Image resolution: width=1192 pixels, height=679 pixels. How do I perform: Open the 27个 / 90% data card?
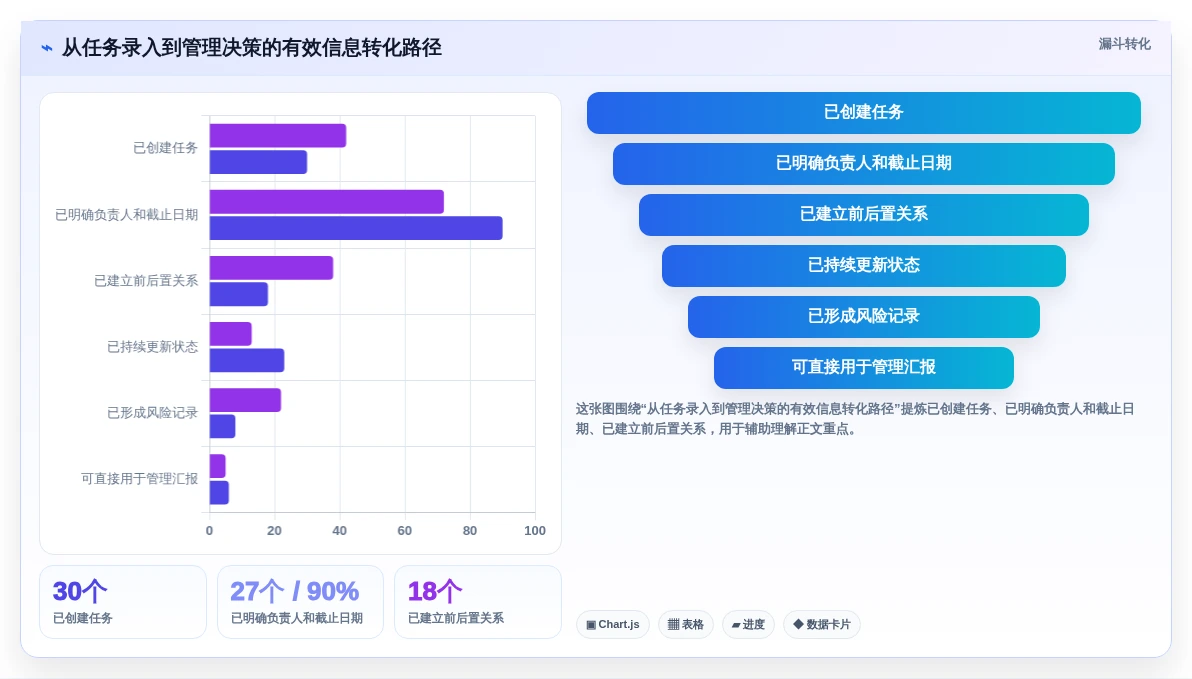tap(300, 601)
